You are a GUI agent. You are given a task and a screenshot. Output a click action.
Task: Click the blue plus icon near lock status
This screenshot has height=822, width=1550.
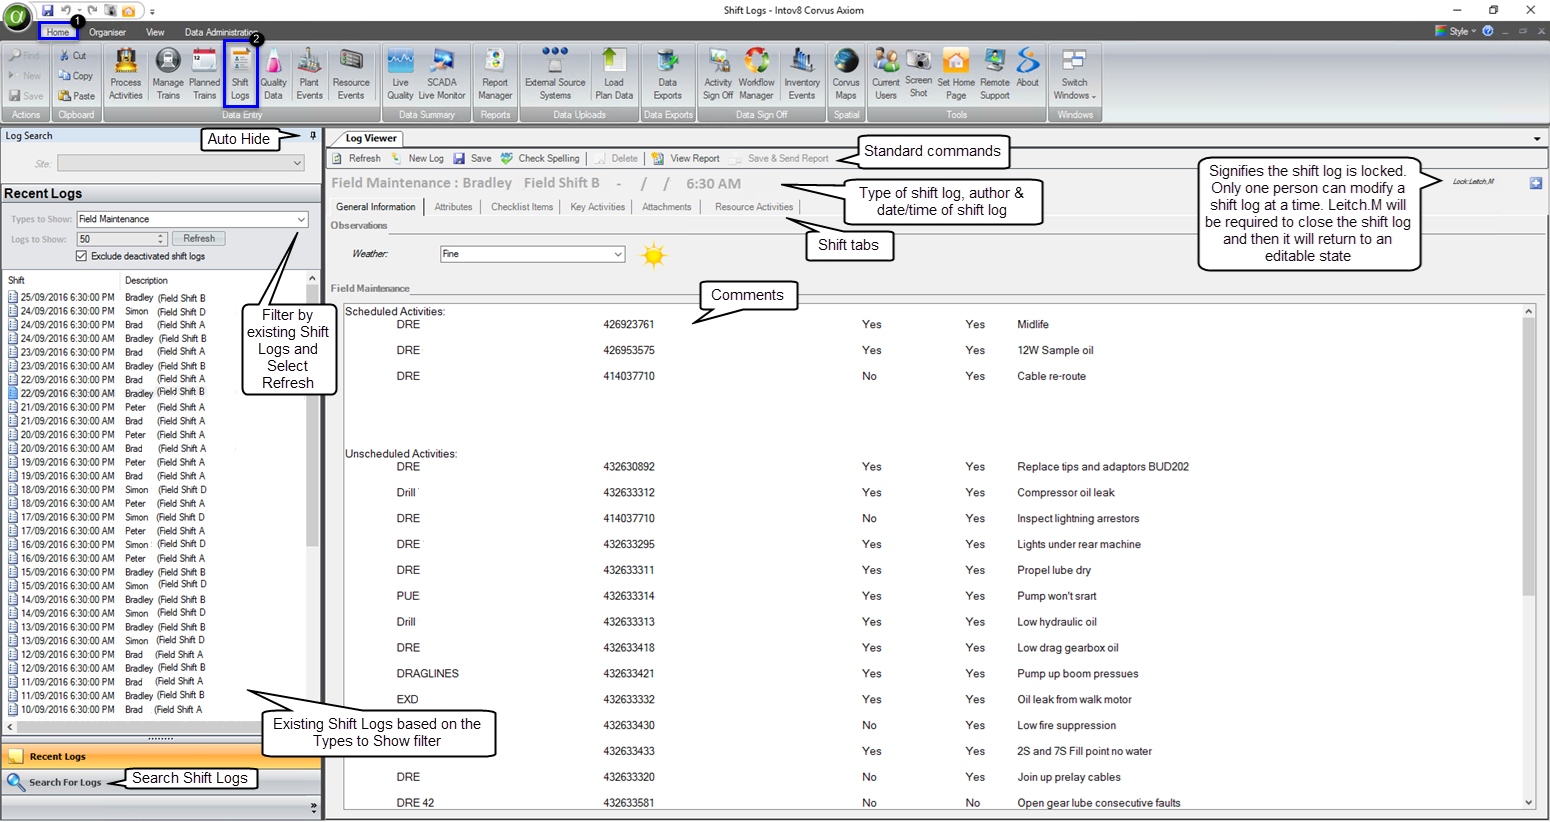click(1536, 183)
